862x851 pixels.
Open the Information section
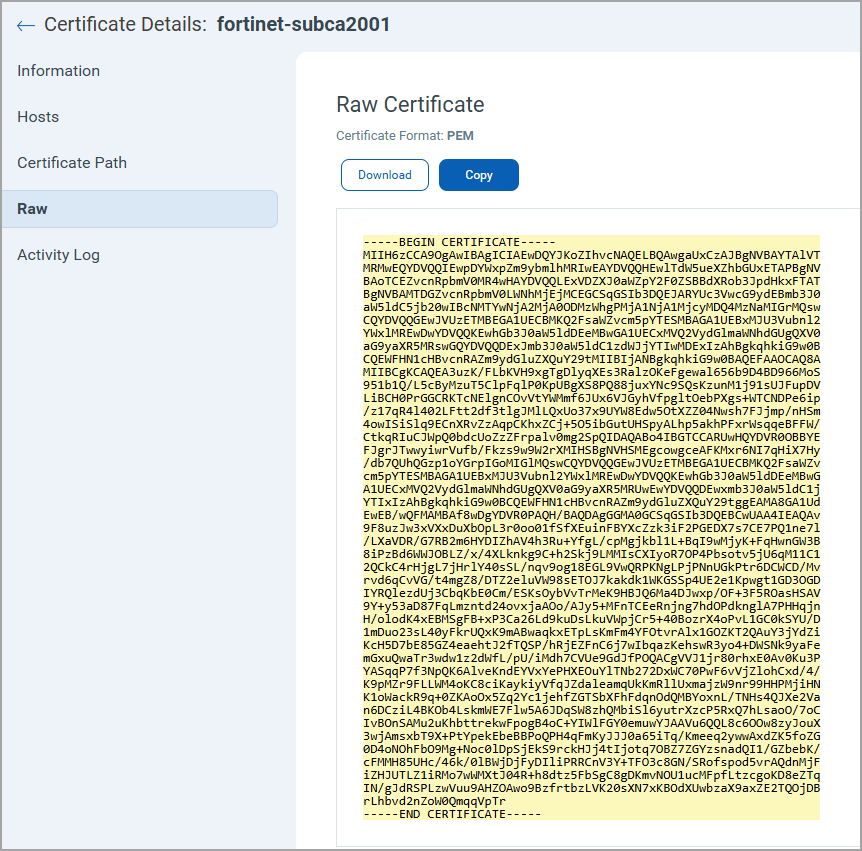(x=59, y=71)
